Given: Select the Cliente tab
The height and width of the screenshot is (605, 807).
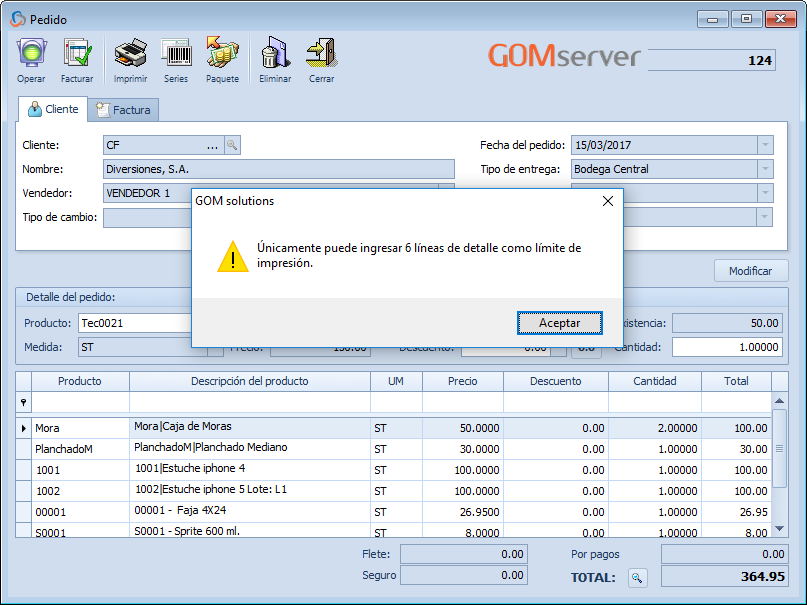Looking at the screenshot, I should click(53, 109).
